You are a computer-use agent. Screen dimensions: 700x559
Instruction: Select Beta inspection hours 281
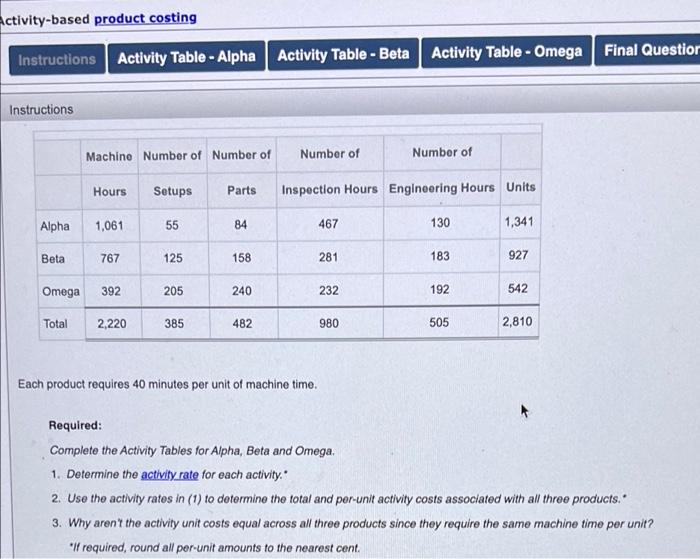pos(328,257)
